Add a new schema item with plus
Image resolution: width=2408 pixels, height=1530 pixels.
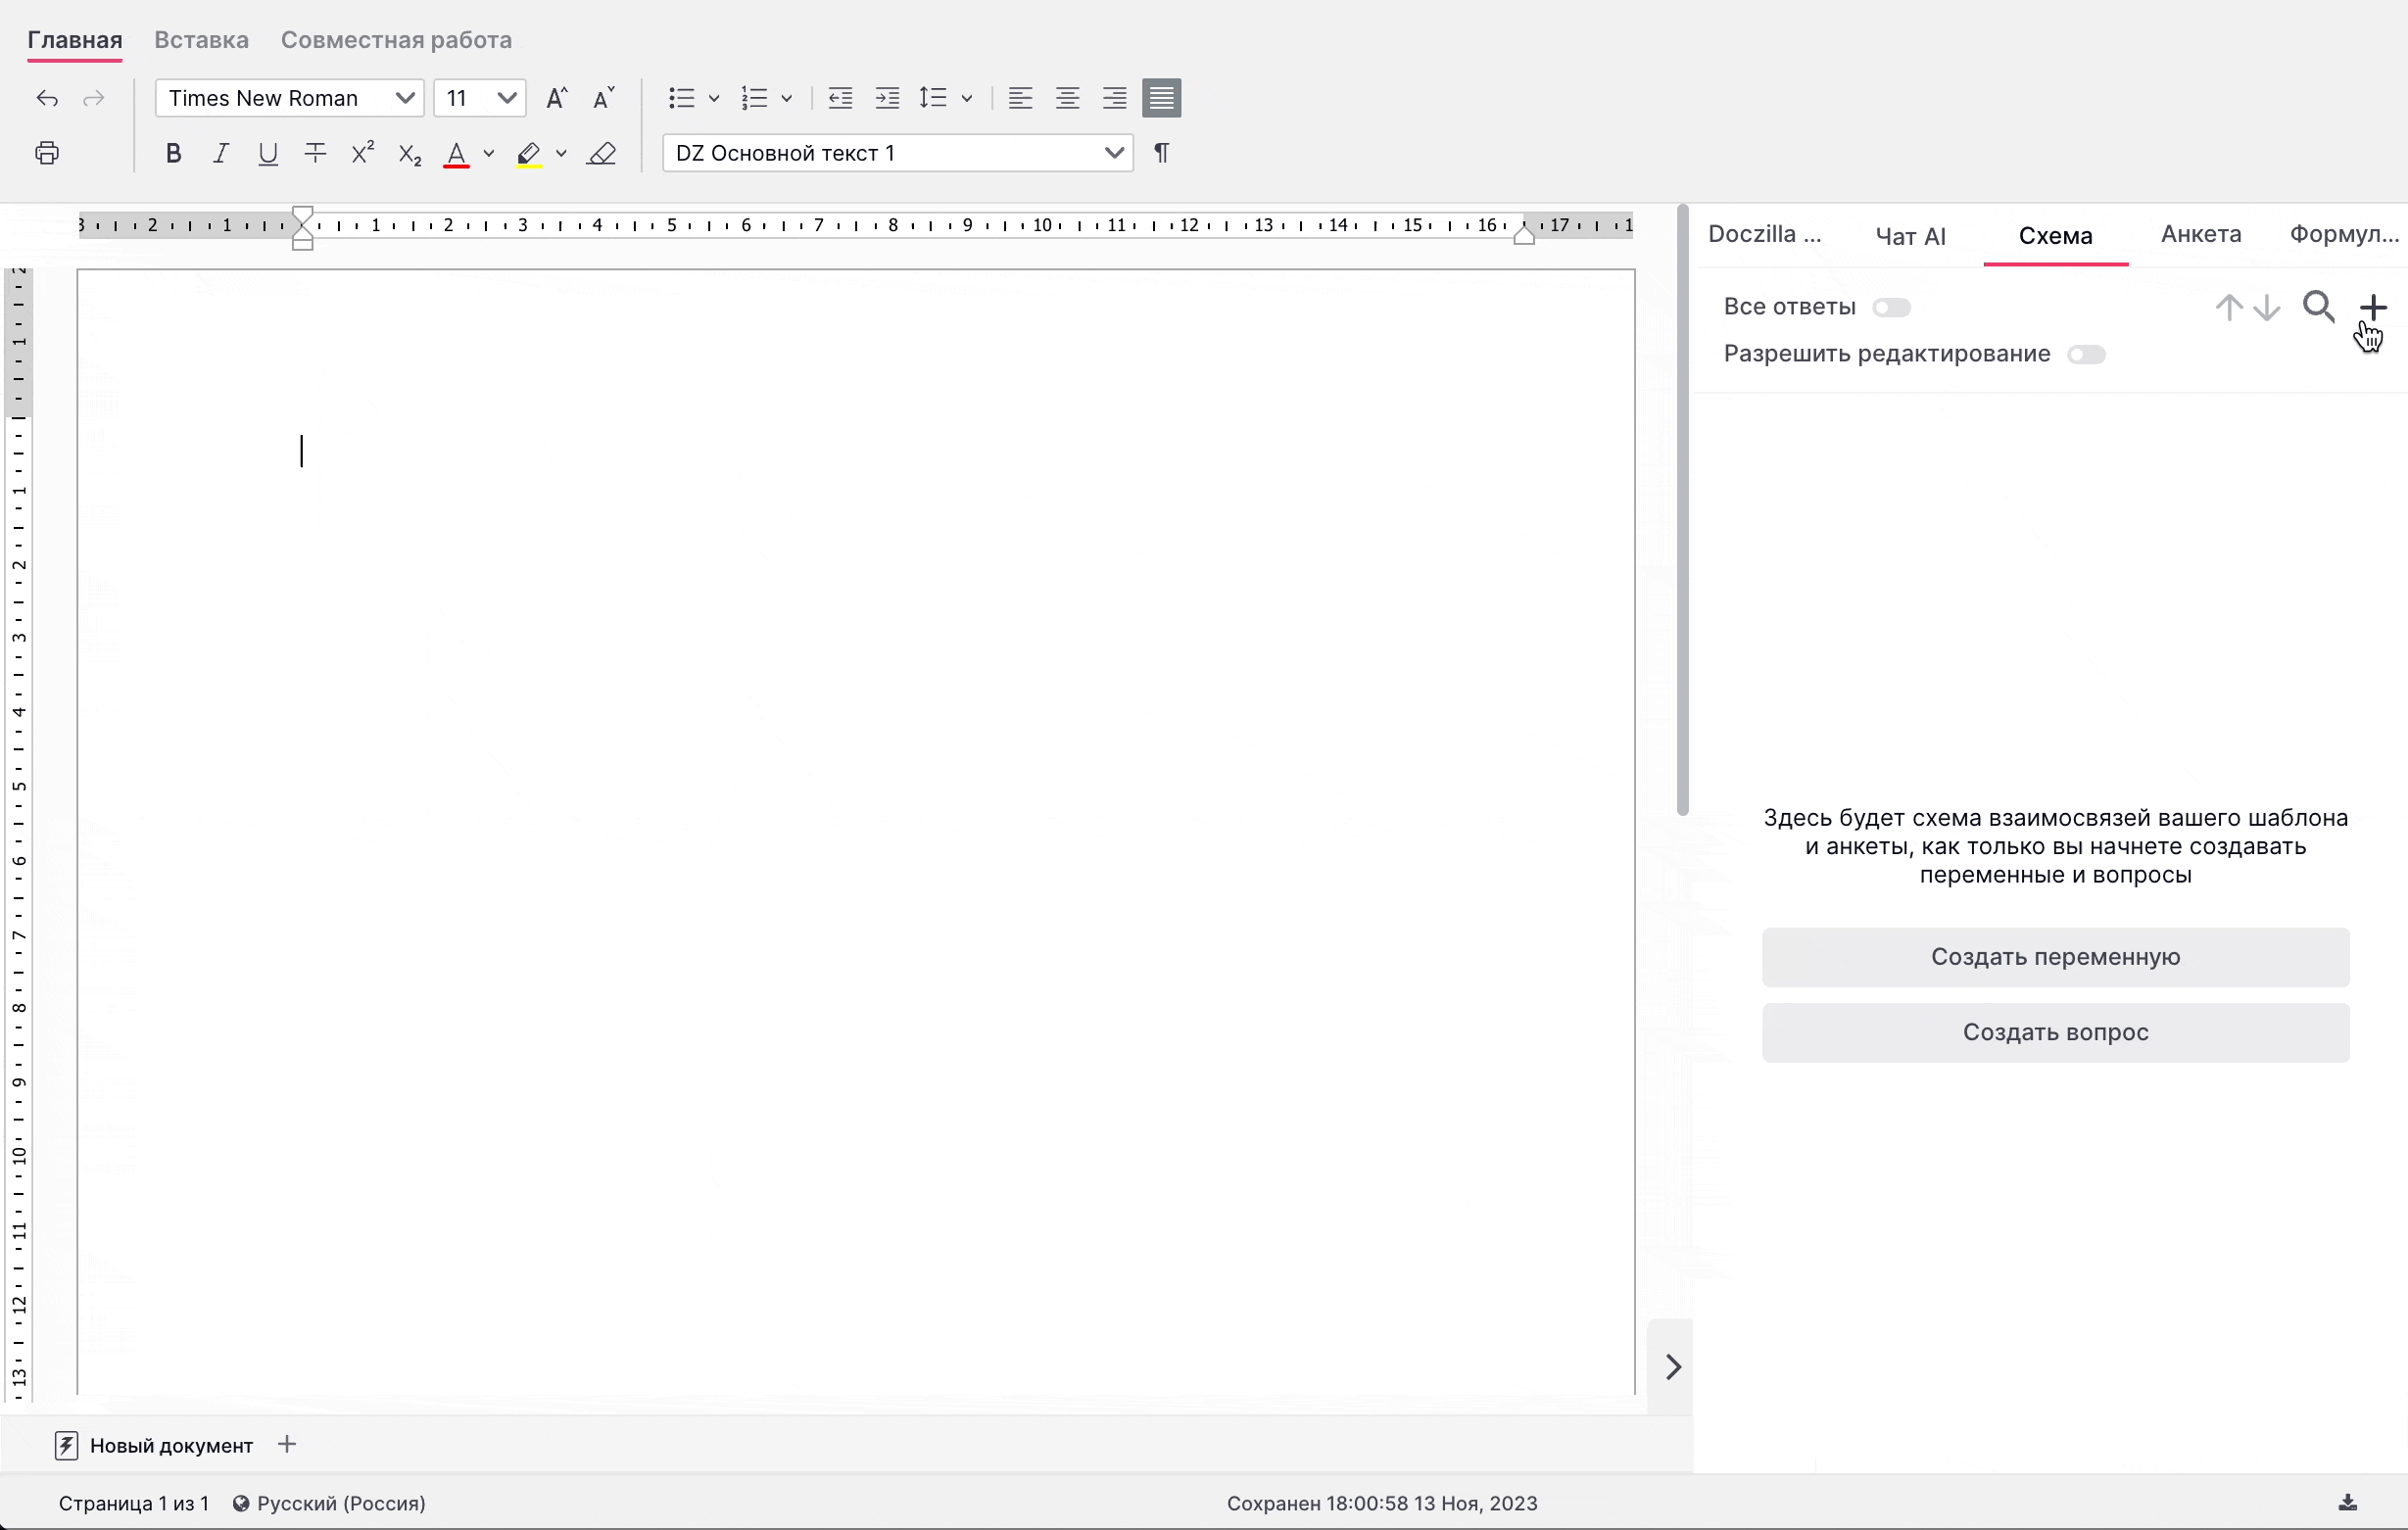tap(2373, 307)
